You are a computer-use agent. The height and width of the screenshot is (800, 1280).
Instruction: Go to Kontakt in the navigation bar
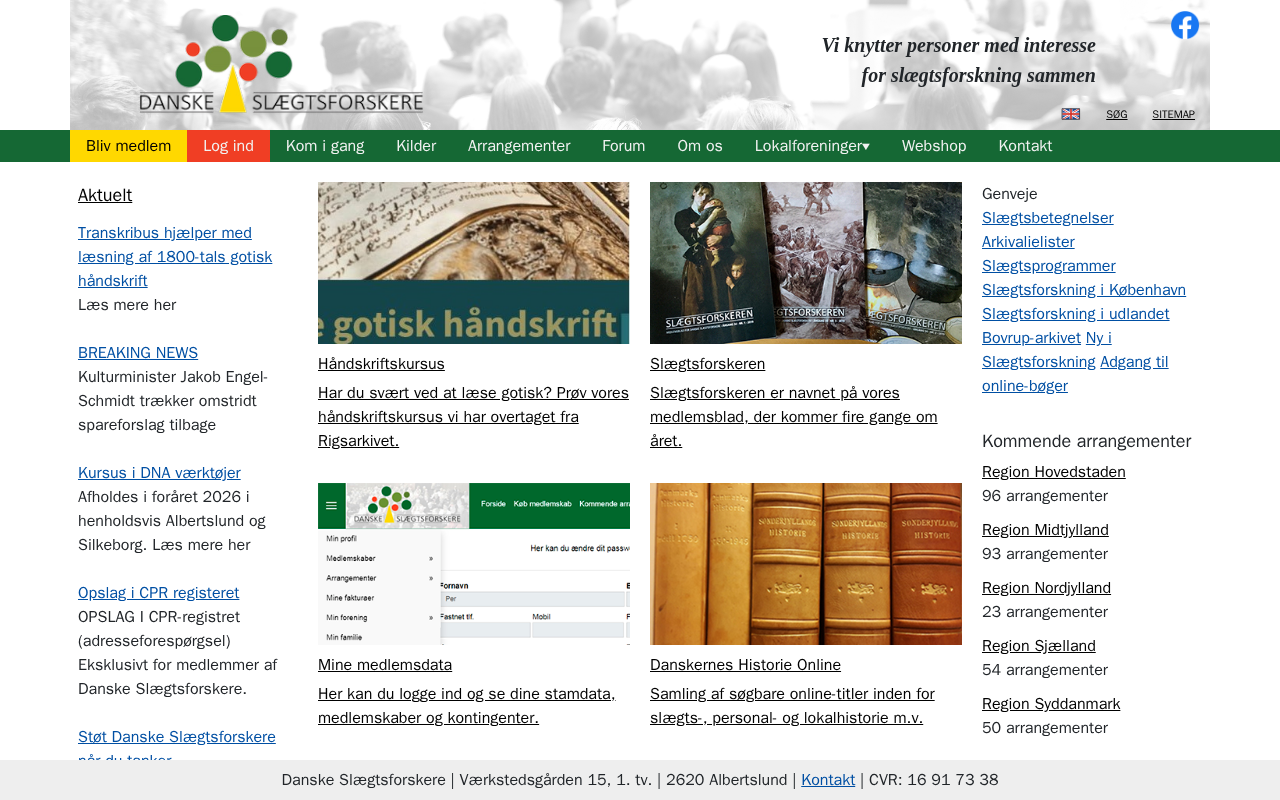(x=1025, y=146)
